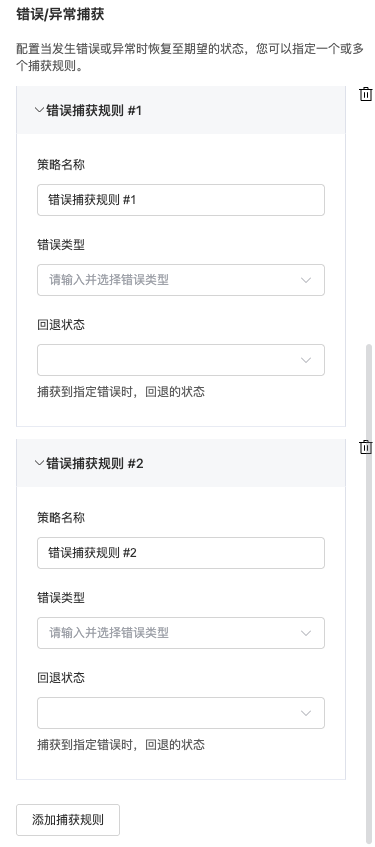Screen dimensions: 375x847
Task: Click the 回退状态 label in rule #2
Action: tap(61, 678)
